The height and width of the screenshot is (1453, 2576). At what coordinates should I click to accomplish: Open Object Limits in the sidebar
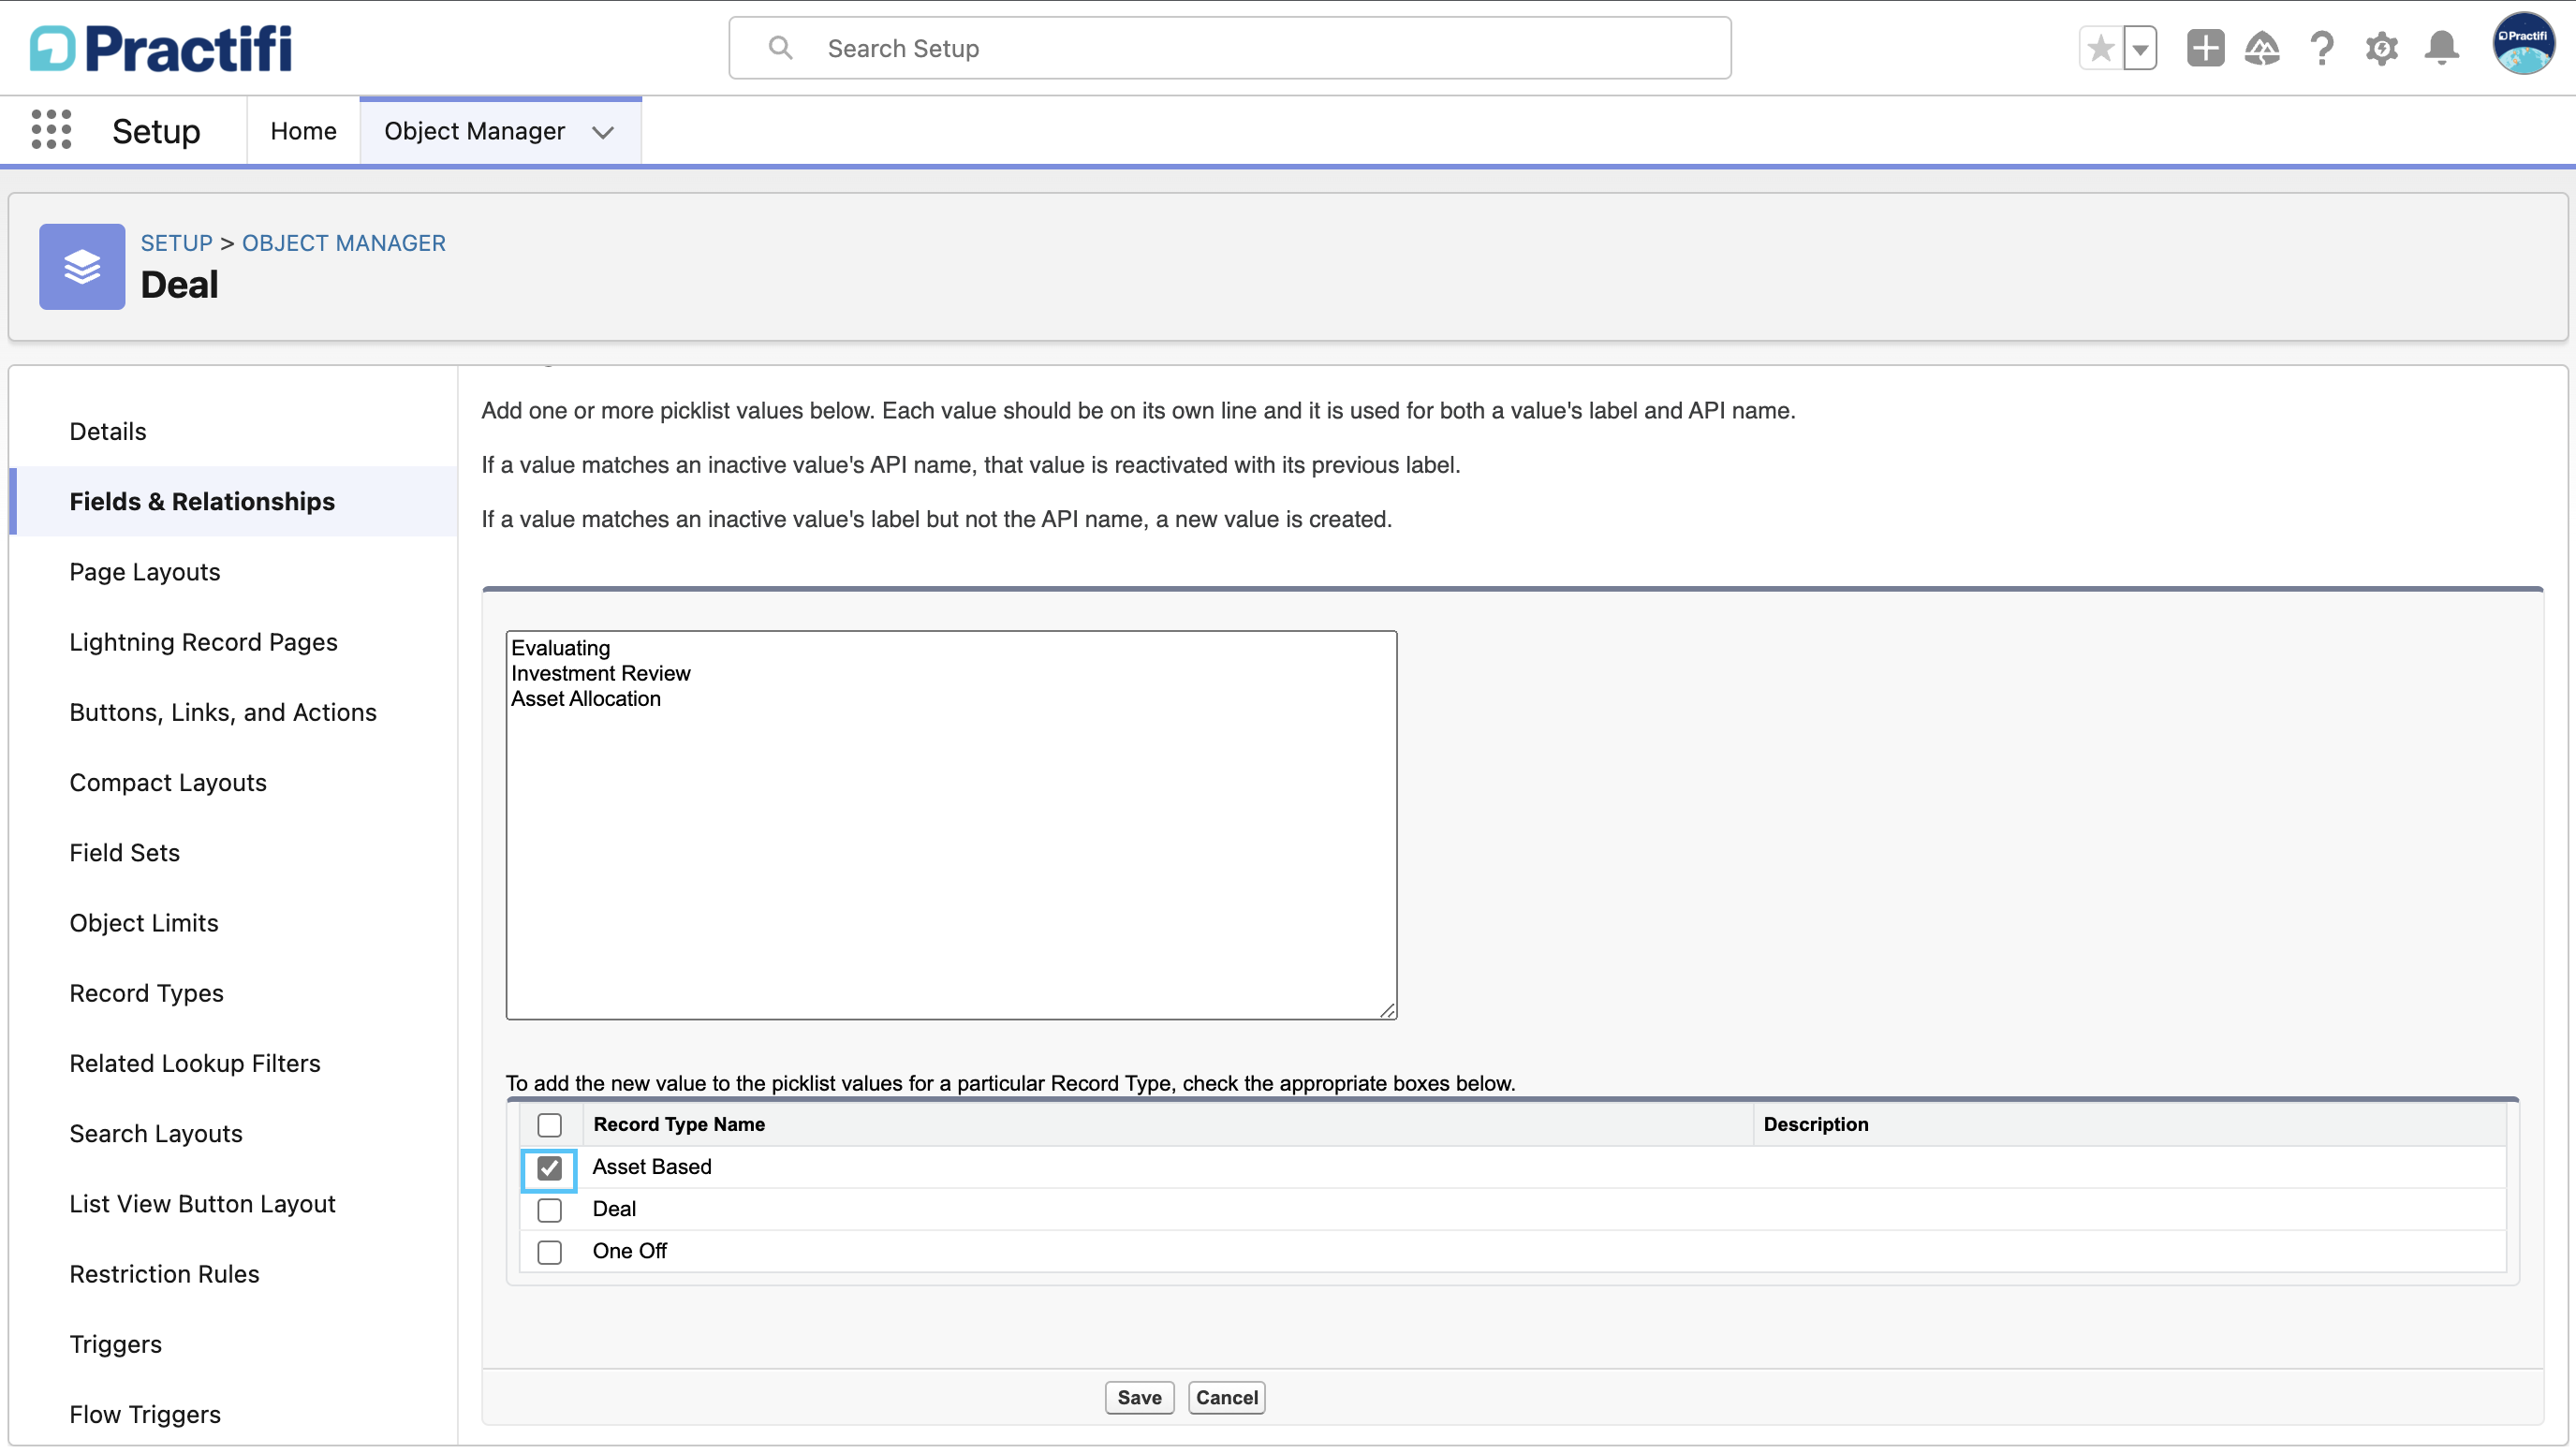click(144, 923)
